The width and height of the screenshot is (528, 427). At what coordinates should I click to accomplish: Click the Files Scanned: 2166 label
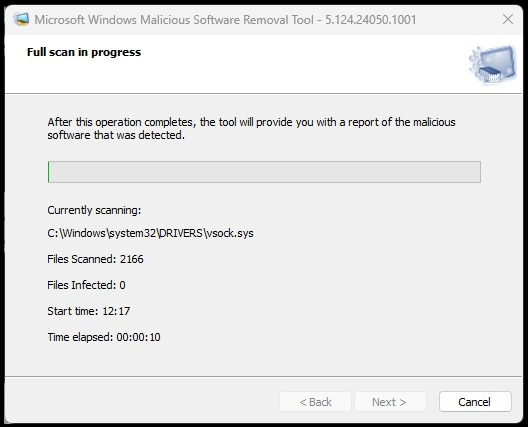pyautogui.click(x=95, y=259)
